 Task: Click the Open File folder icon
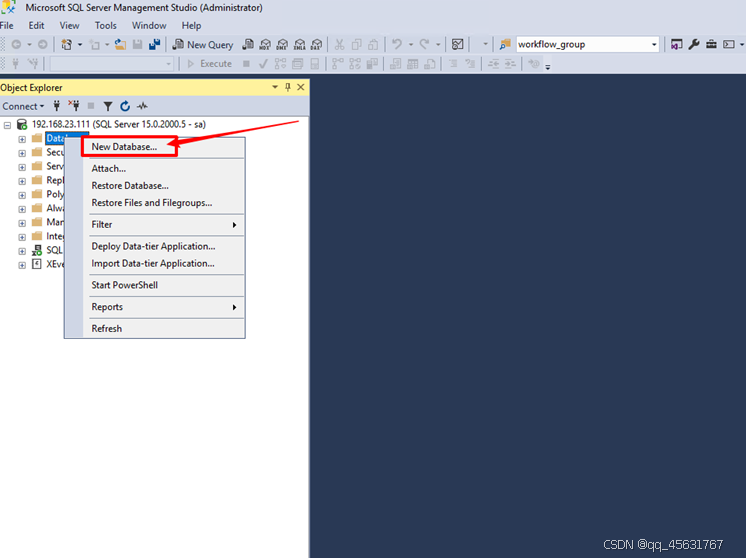tap(120, 45)
